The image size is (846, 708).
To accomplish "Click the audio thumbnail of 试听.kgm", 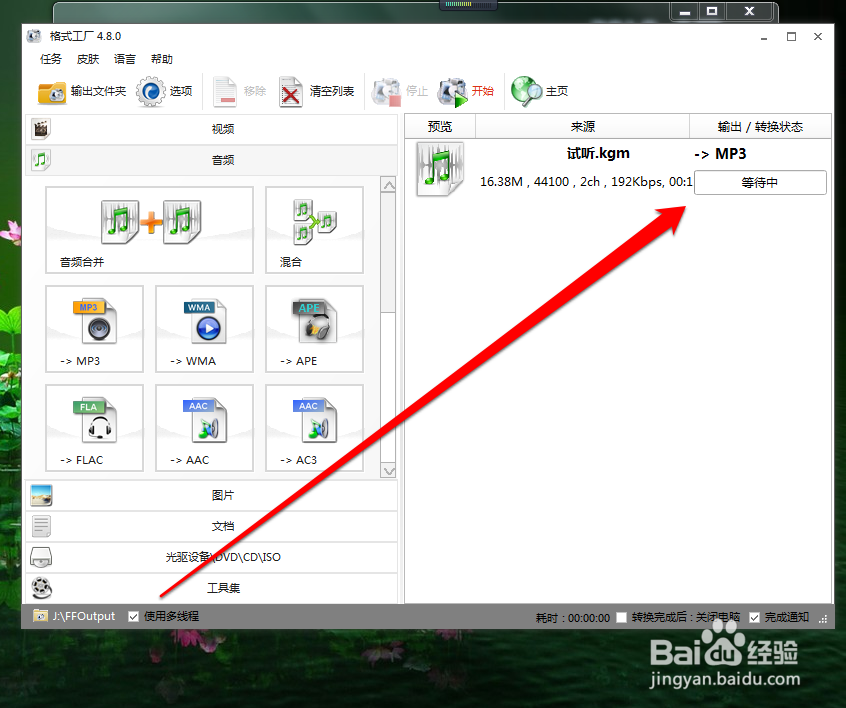I will click(x=440, y=168).
